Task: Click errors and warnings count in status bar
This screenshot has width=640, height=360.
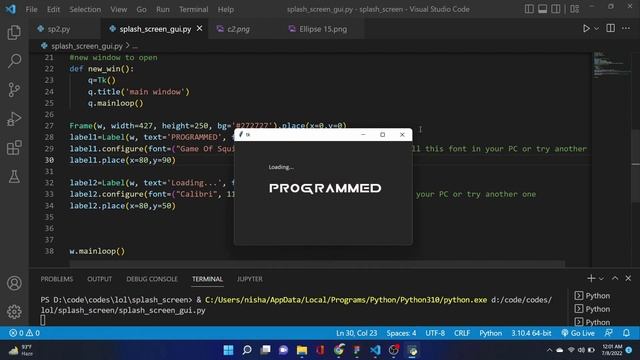Action: click(24, 333)
